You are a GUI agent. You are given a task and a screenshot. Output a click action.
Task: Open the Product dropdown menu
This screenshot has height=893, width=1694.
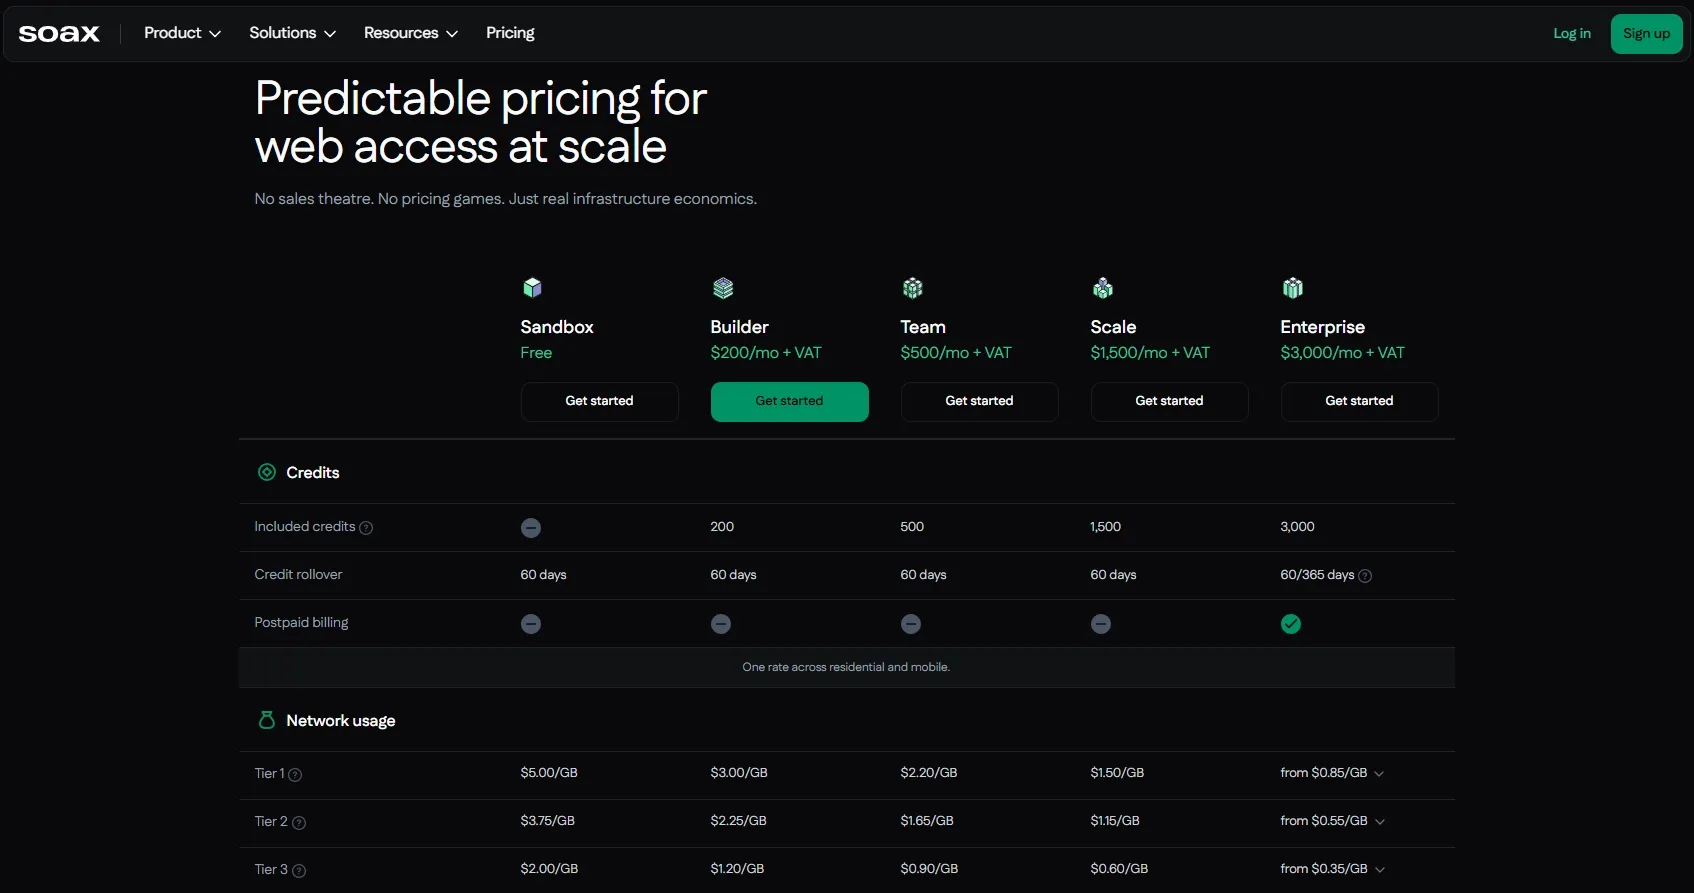tap(182, 33)
